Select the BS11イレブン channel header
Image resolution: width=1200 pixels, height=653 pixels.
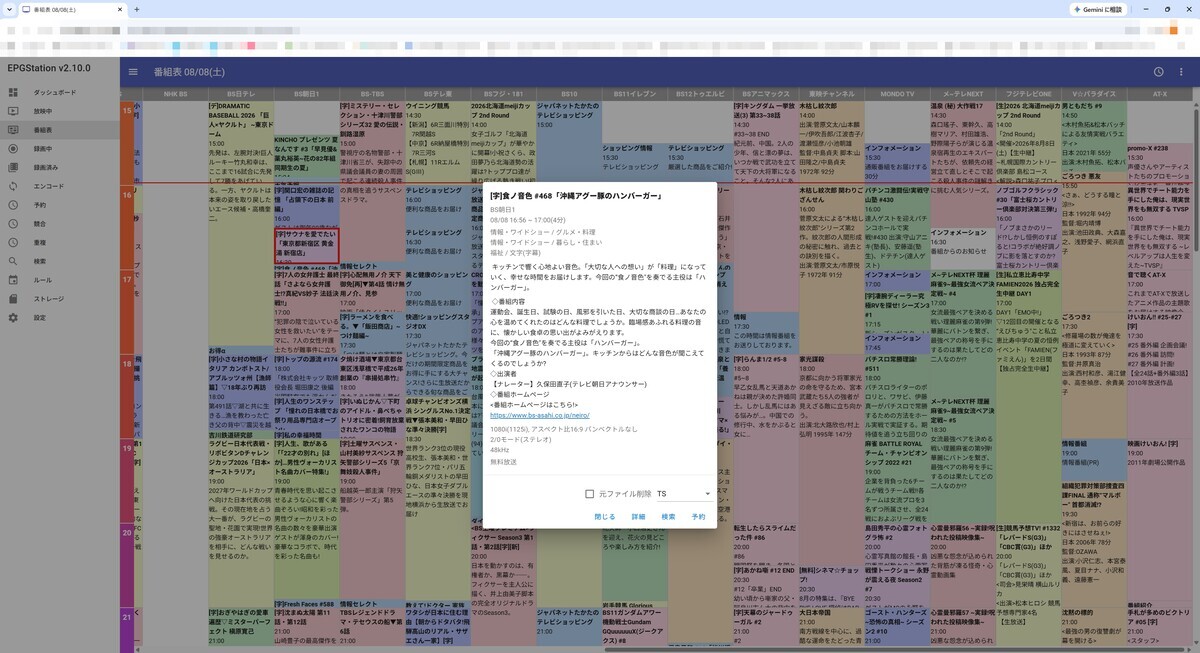[634, 94]
